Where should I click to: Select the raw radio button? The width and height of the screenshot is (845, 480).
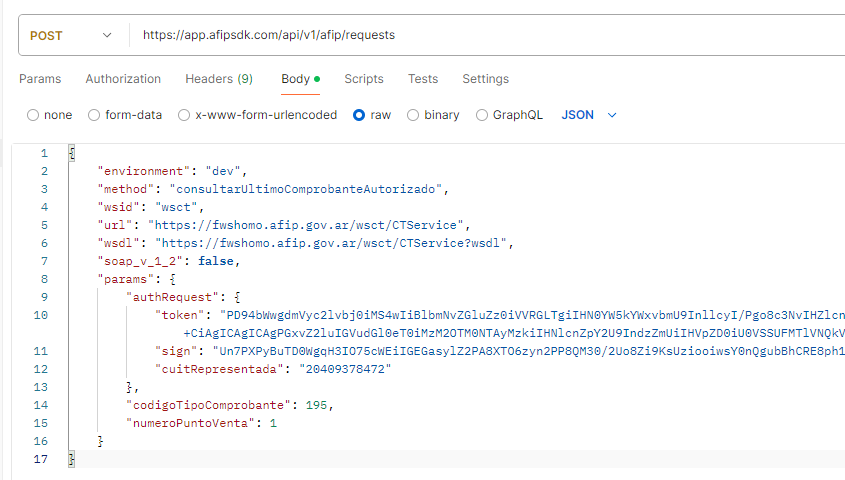359,115
